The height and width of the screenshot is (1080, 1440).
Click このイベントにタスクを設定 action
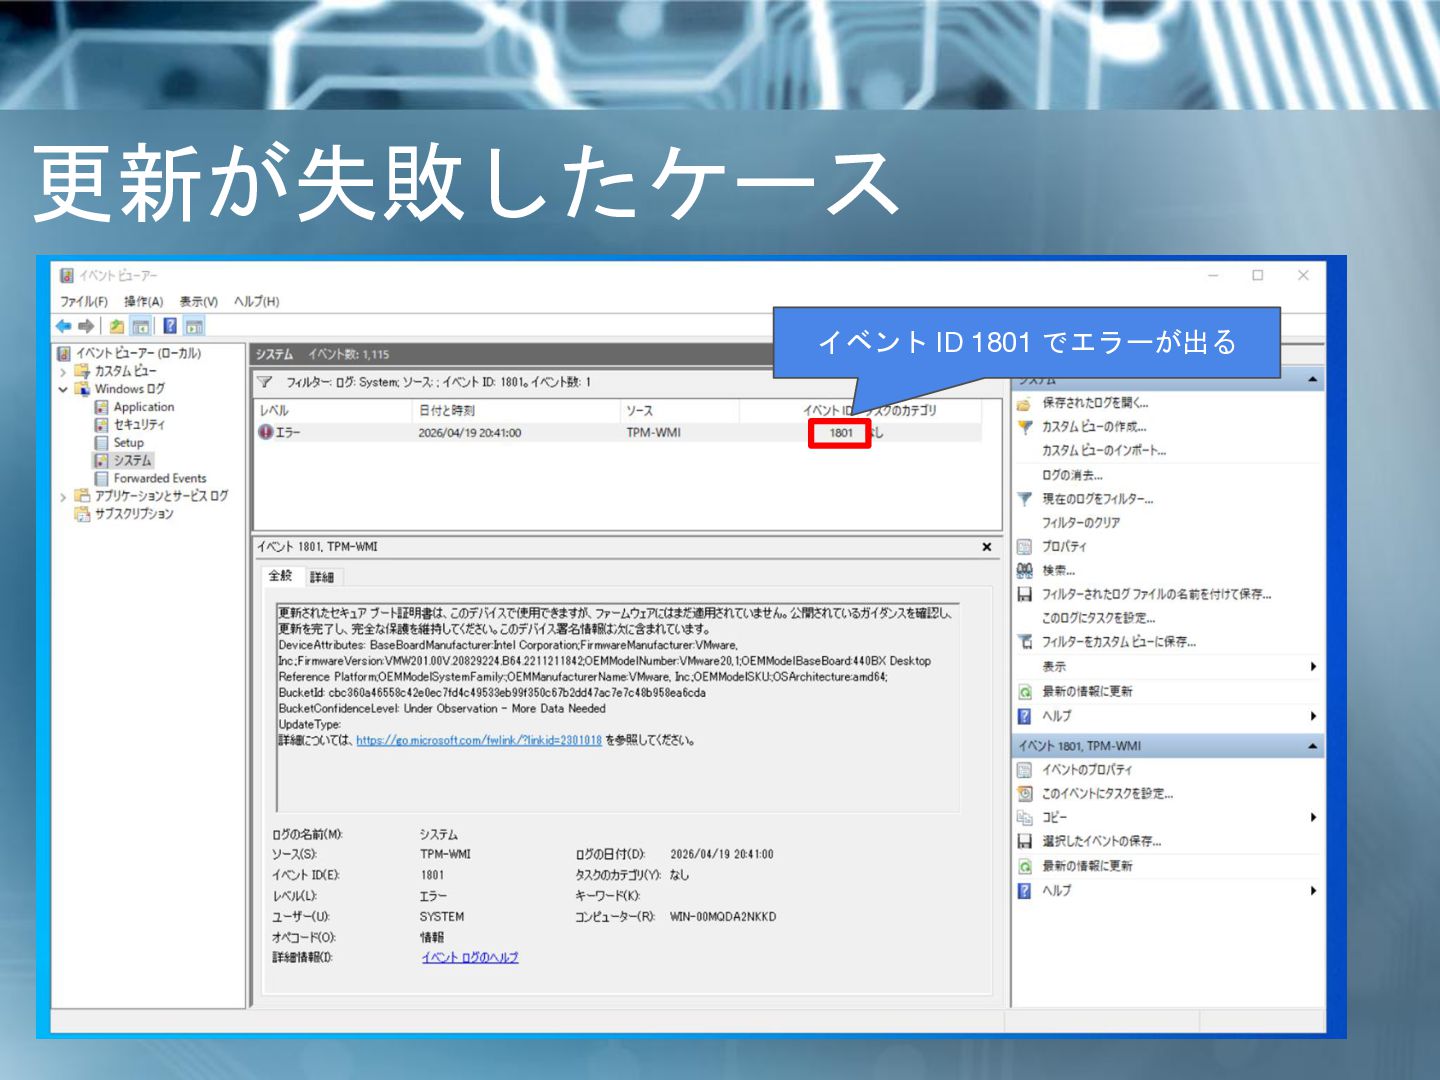coord(1107,794)
